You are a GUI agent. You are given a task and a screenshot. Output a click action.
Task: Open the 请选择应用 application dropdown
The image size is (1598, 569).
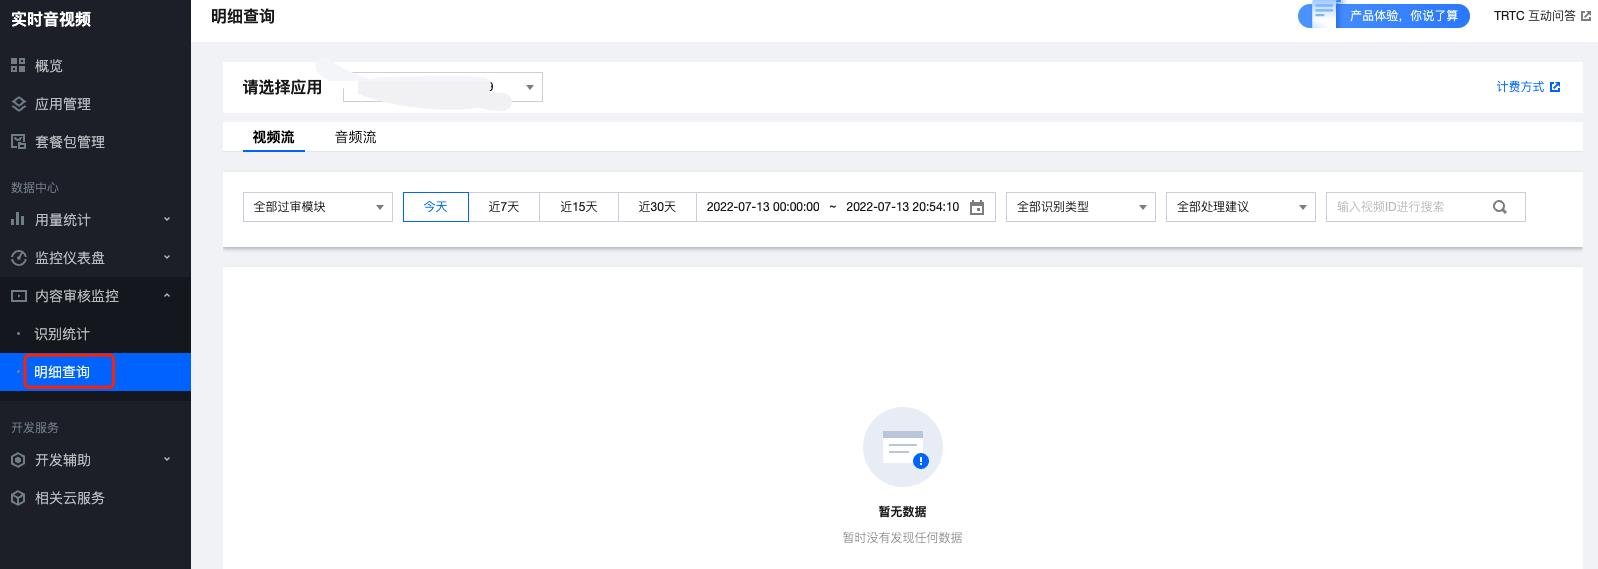pos(443,87)
